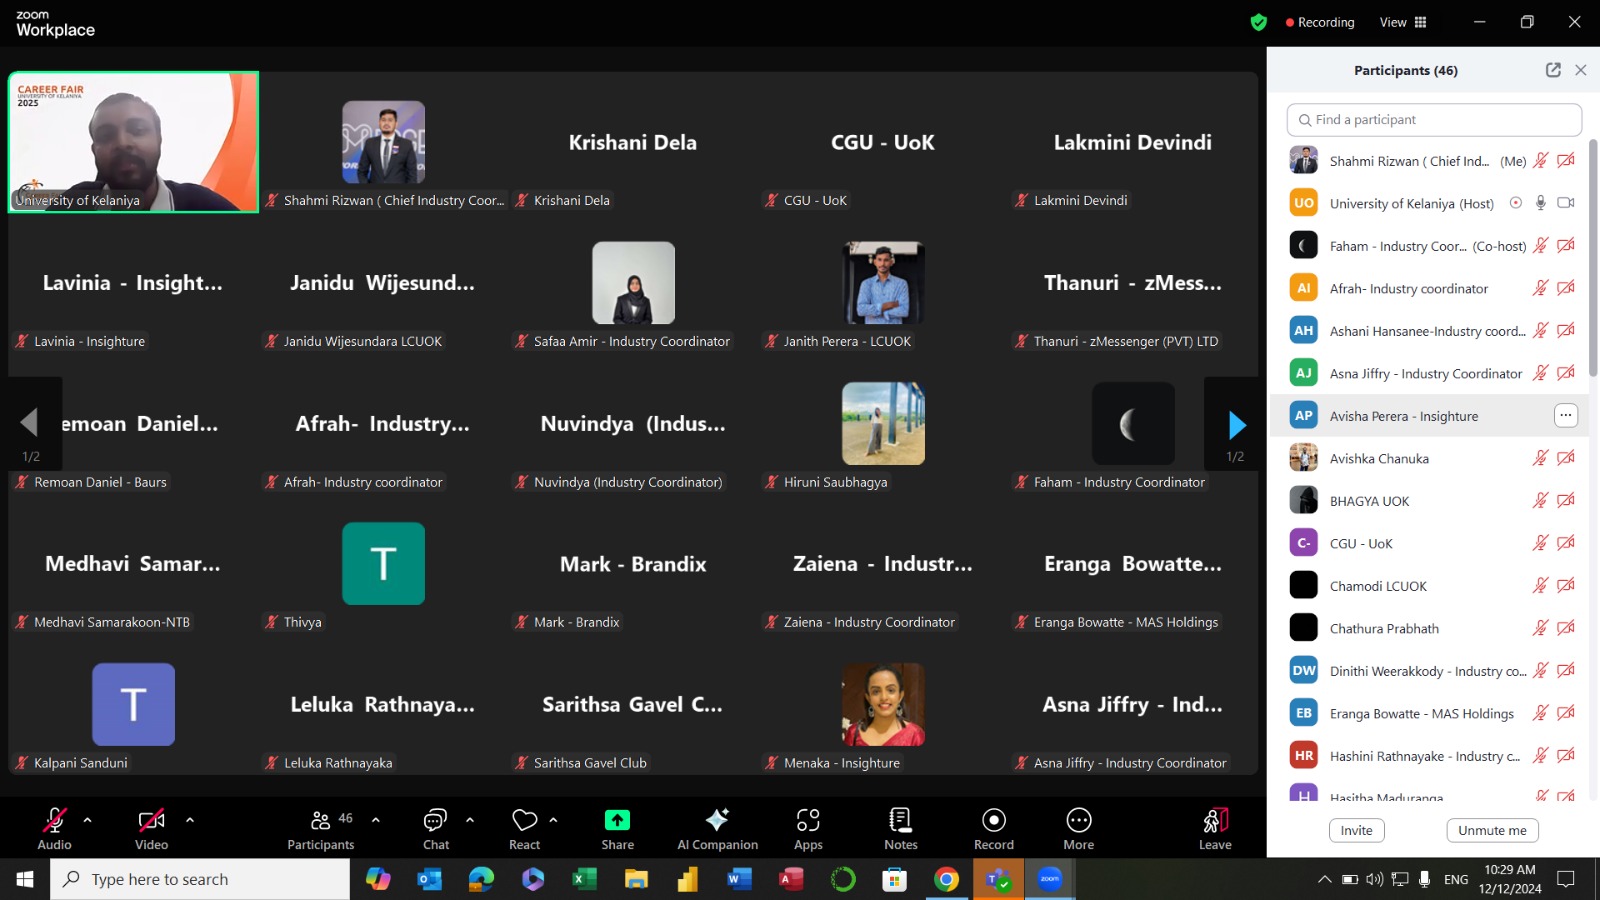Toggle Audio mute in meeting toolbar

(54, 829)
